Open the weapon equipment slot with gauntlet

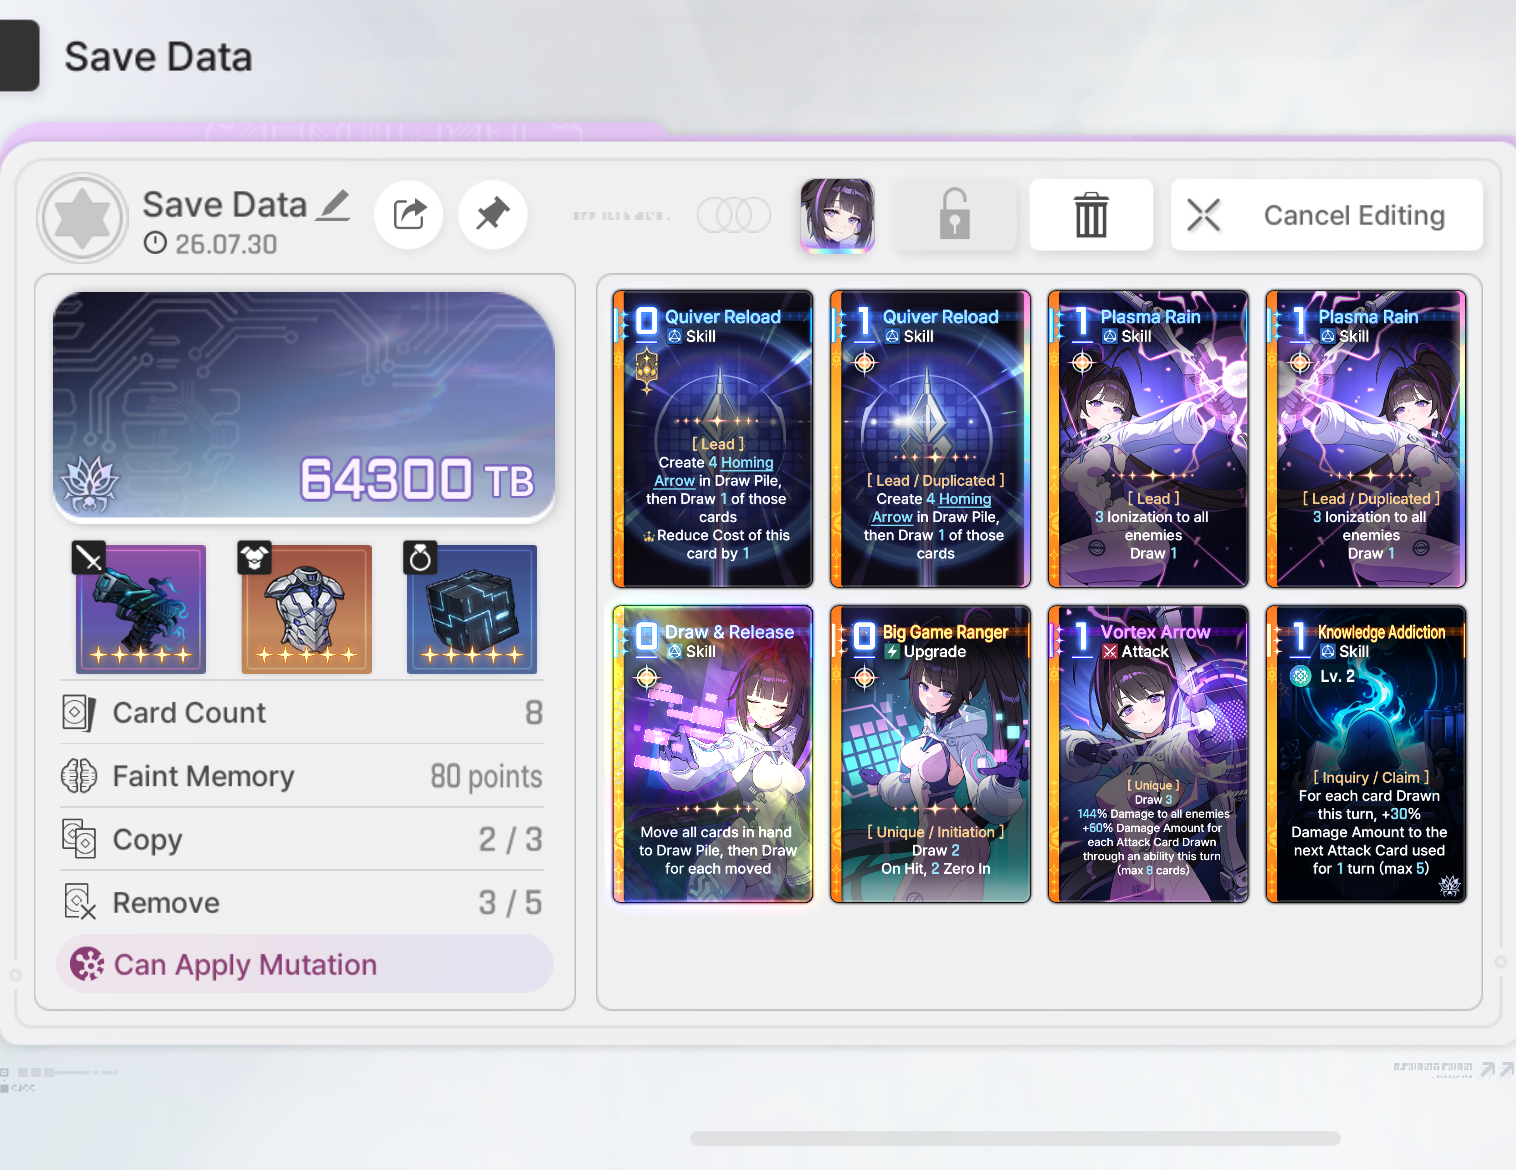[x=141, y=609]
